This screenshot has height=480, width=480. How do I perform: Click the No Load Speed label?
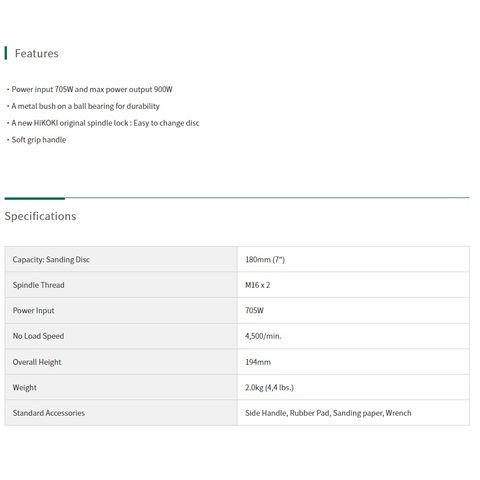point(38,336)
